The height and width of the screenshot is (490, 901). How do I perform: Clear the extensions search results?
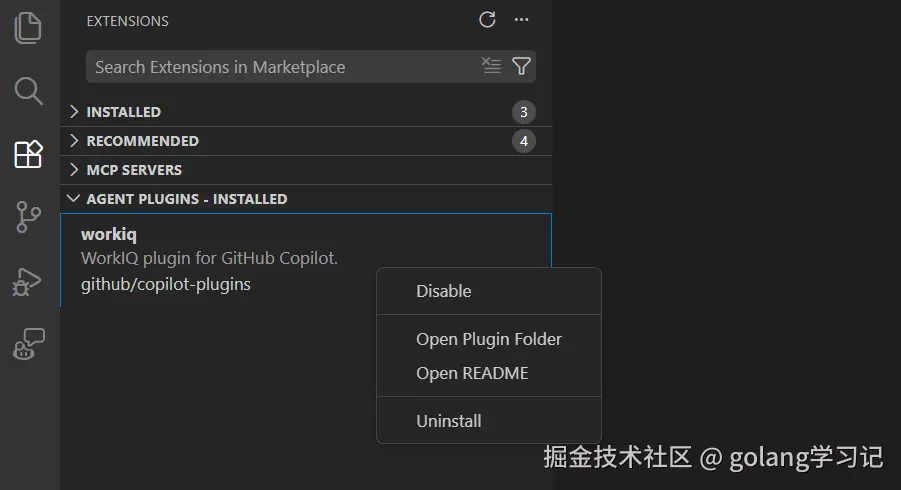[491, 66]
